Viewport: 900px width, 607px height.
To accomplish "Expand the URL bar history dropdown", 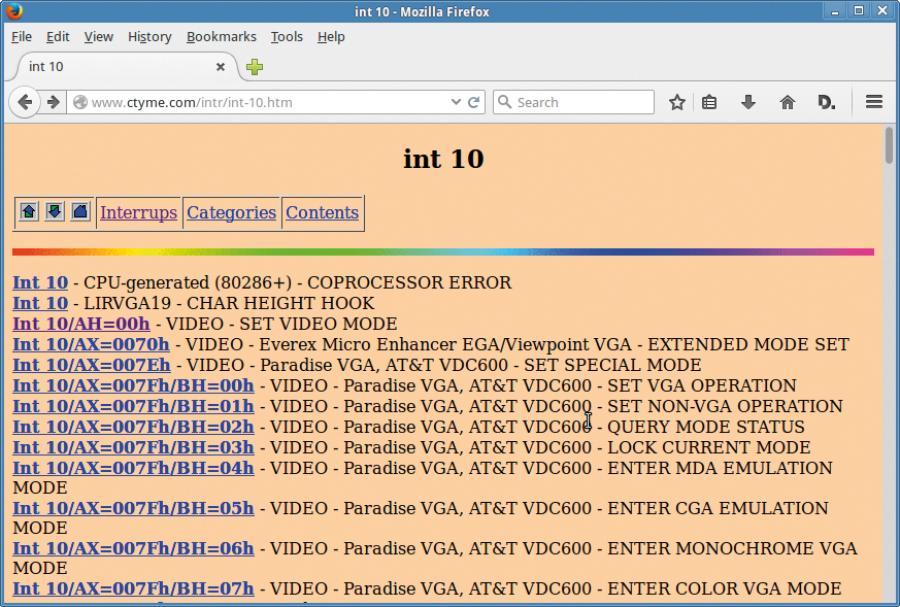I will tap(456, 102).
